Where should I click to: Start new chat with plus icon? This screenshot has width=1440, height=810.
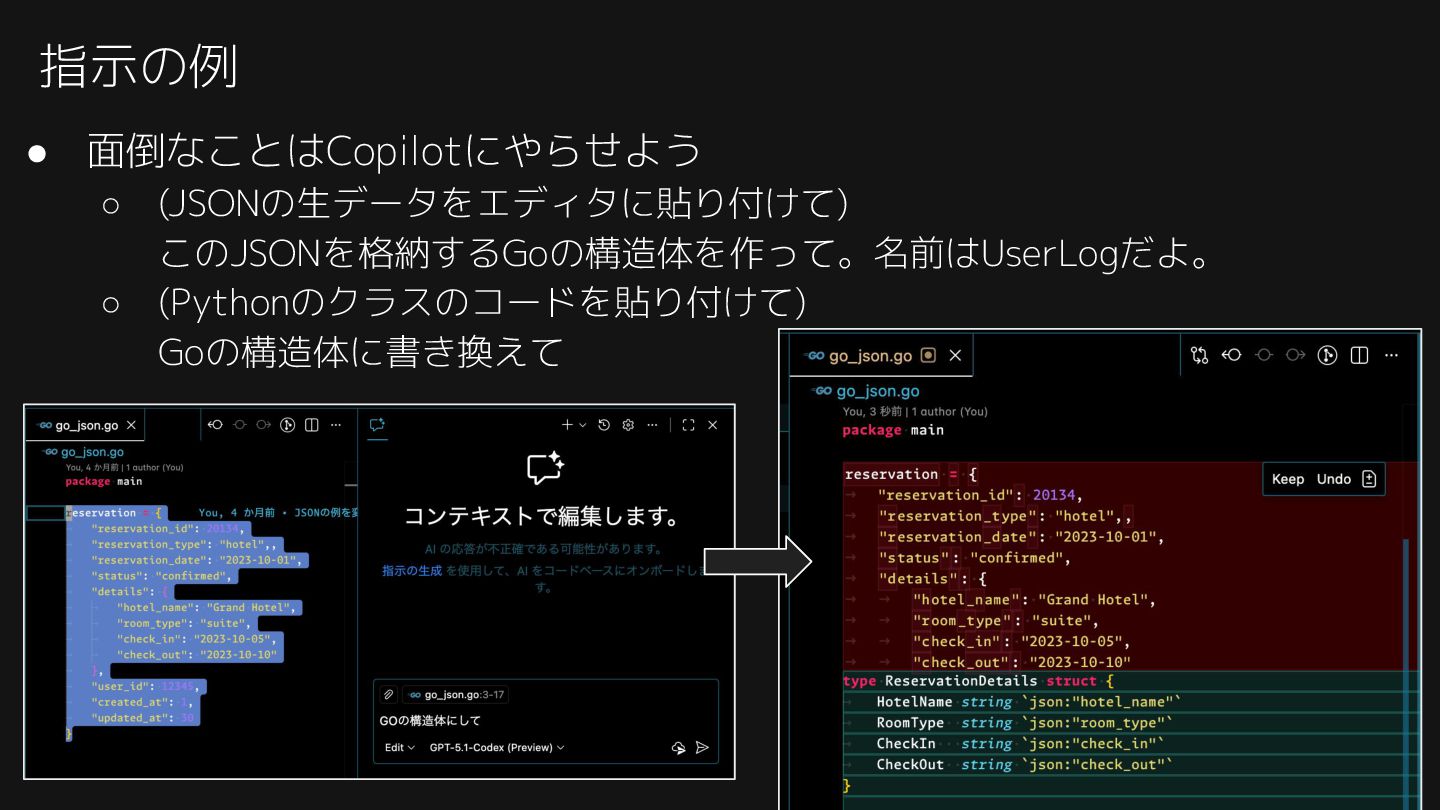tap(567, 425)
